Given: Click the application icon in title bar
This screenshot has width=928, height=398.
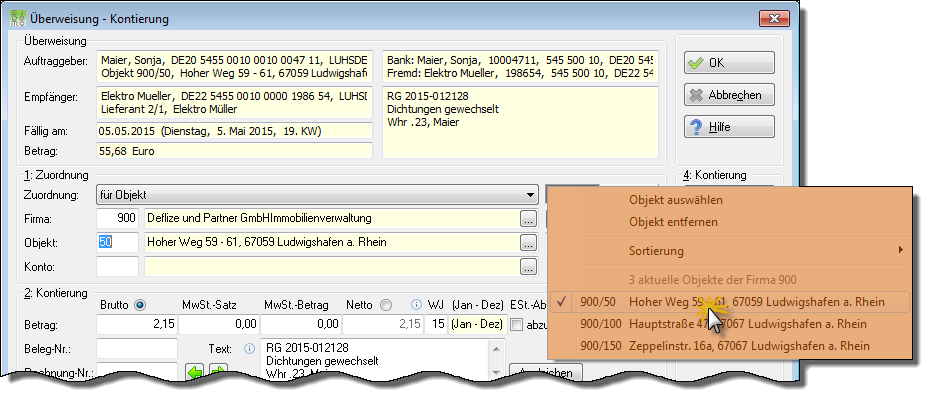Looking at the screenshot, I should 18,18.
